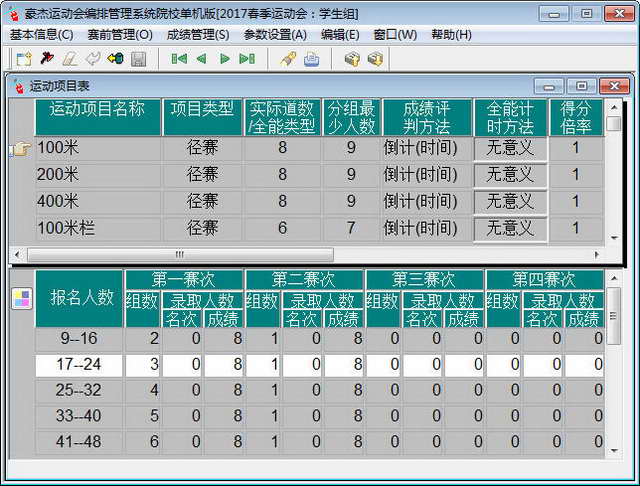Screen dimensions: 640x486
Task: Click the printer icon in toolbar
Action: click(x=312, y=59)
